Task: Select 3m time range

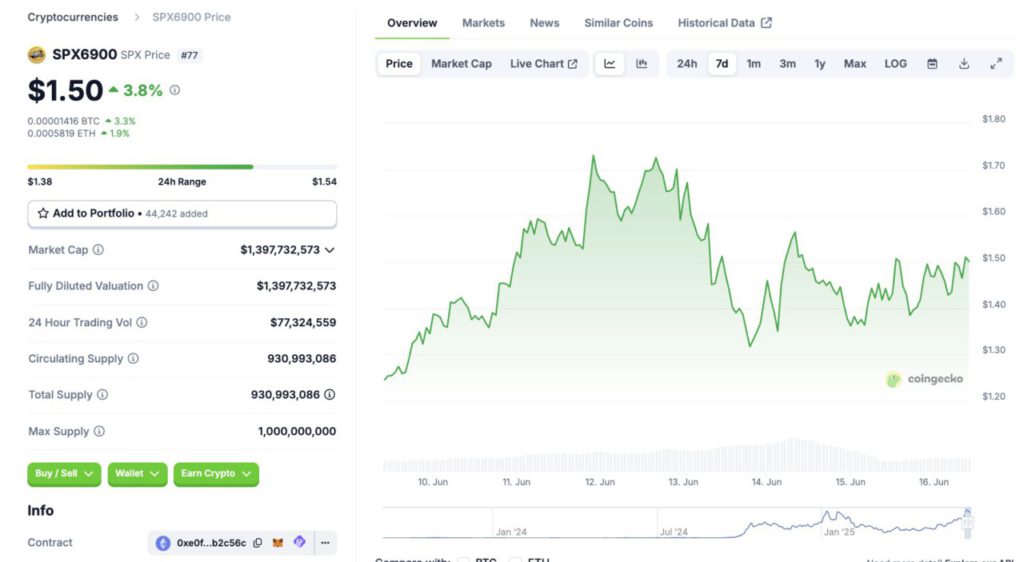Action: pos(788,64)
